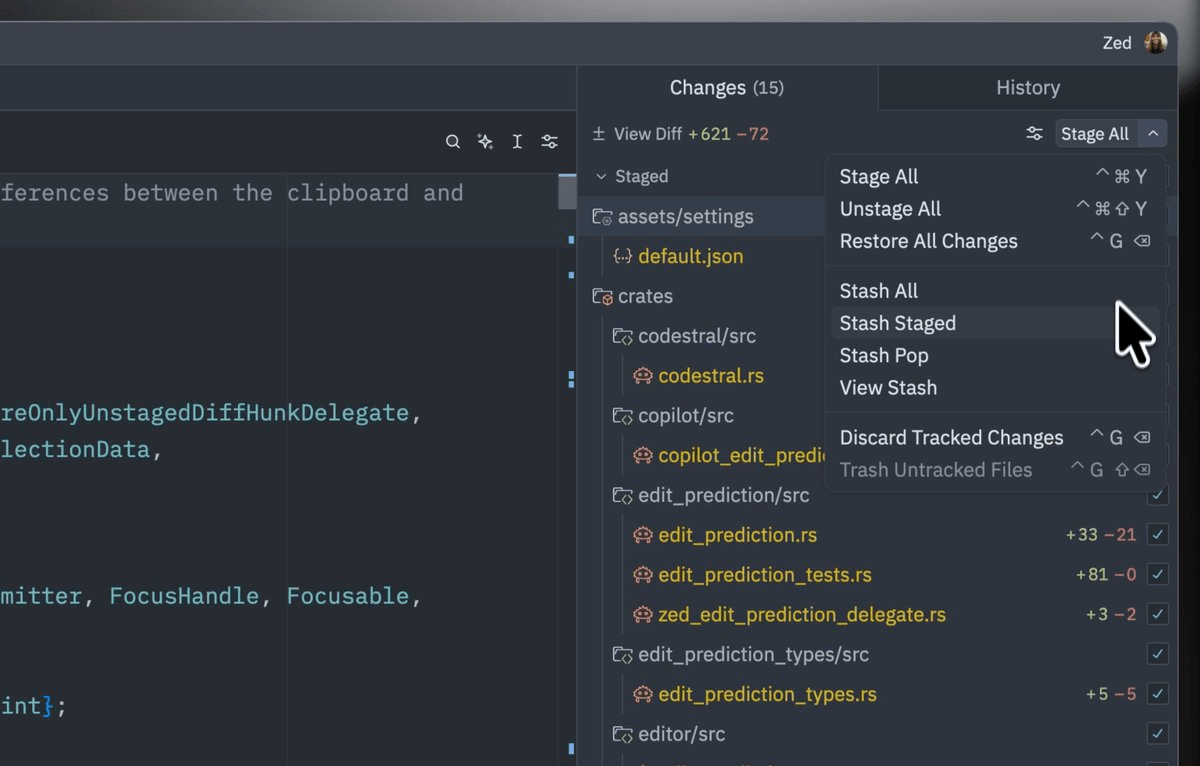Open buffer search magnifier icon
Viewport: 1200px width, 766px height.
(453, 142)
